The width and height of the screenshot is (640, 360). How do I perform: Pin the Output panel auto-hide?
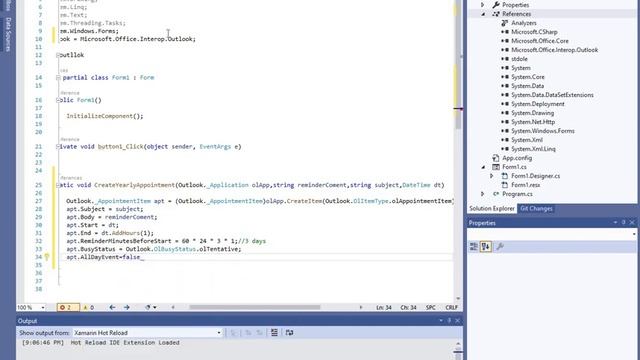pyautogui.click(x=449, y=321)
